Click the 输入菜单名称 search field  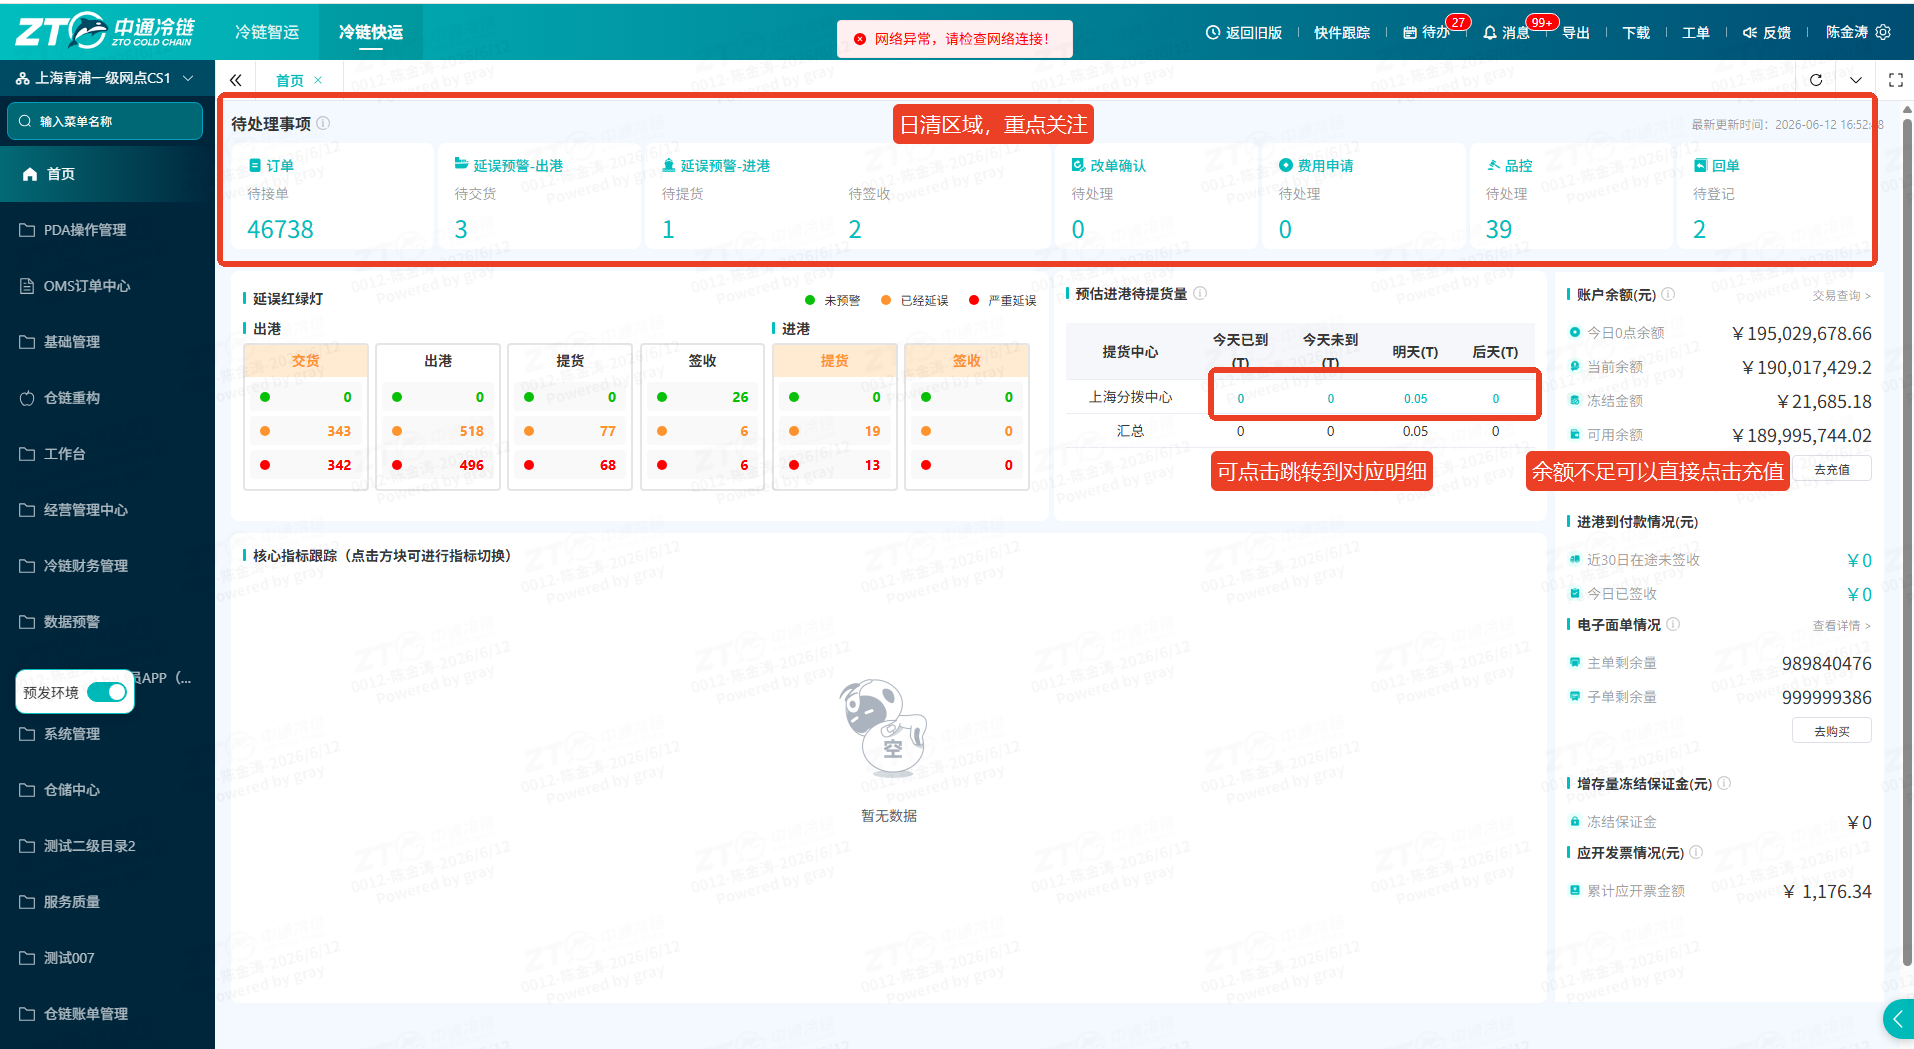[x=105, y=121]
